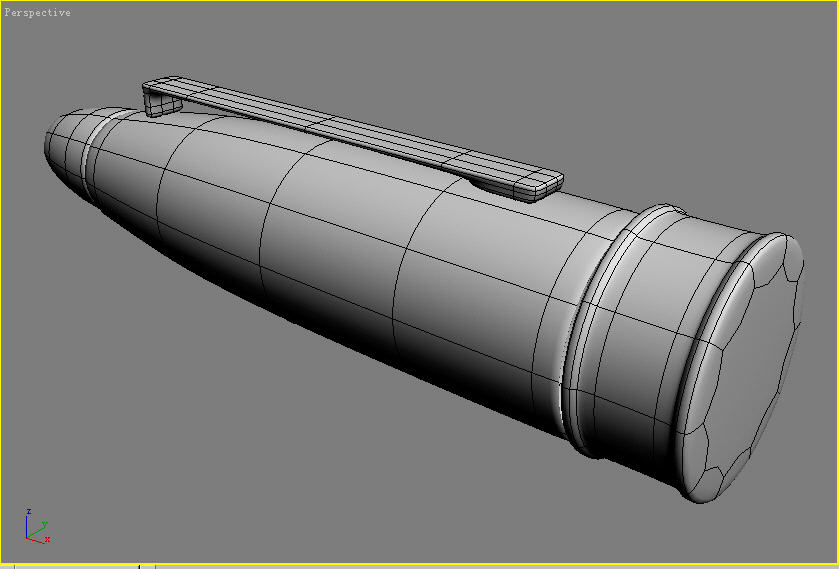The width and height of the screenshot is (839, 569).
Task: Select the clip's left attachment end
Action: 155,99
